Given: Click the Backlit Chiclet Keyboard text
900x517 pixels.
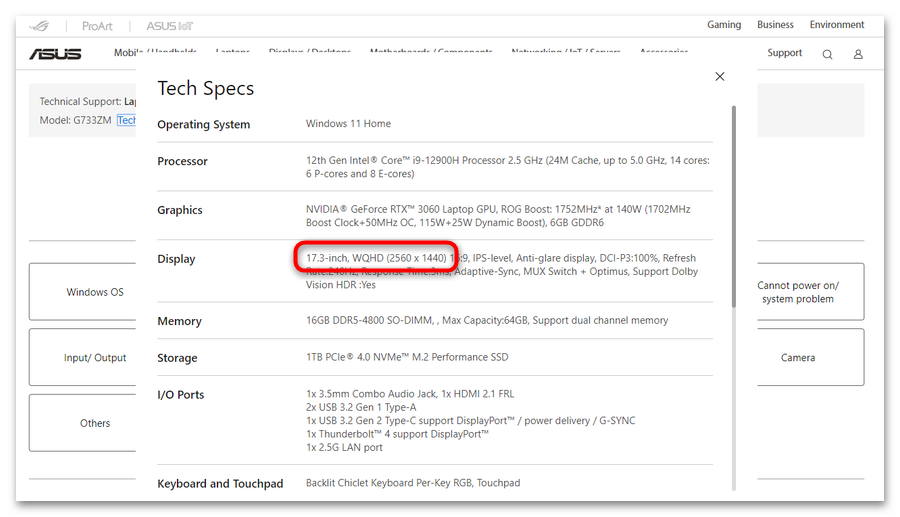Looking at the screenshot, I should [413, 483].
